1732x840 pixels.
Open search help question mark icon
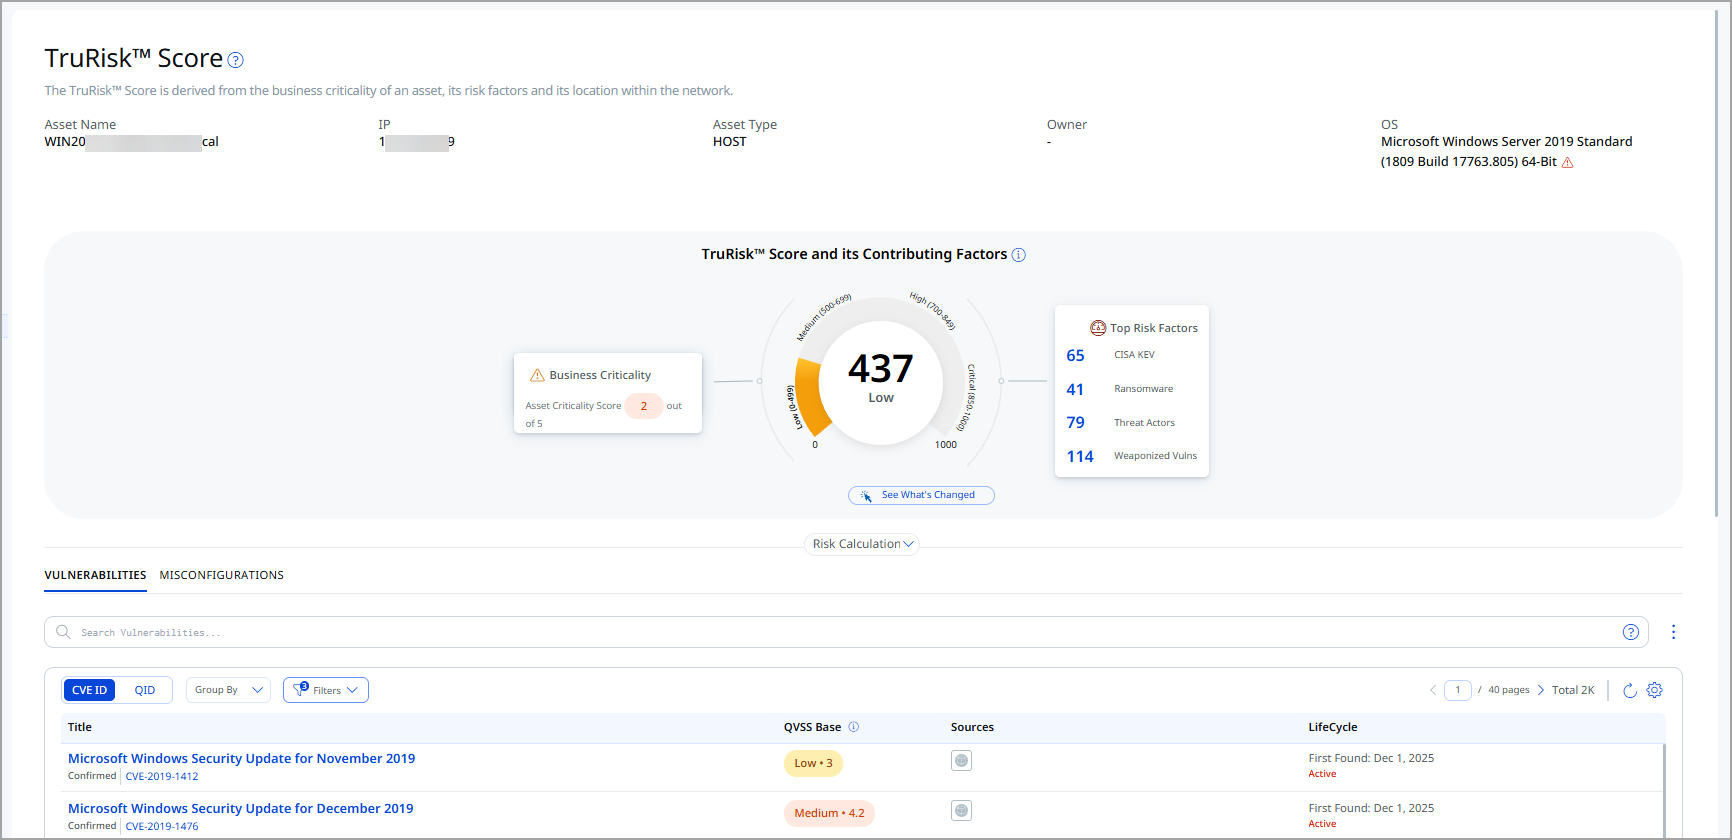pyautogui.click(x=1631, y=632)
